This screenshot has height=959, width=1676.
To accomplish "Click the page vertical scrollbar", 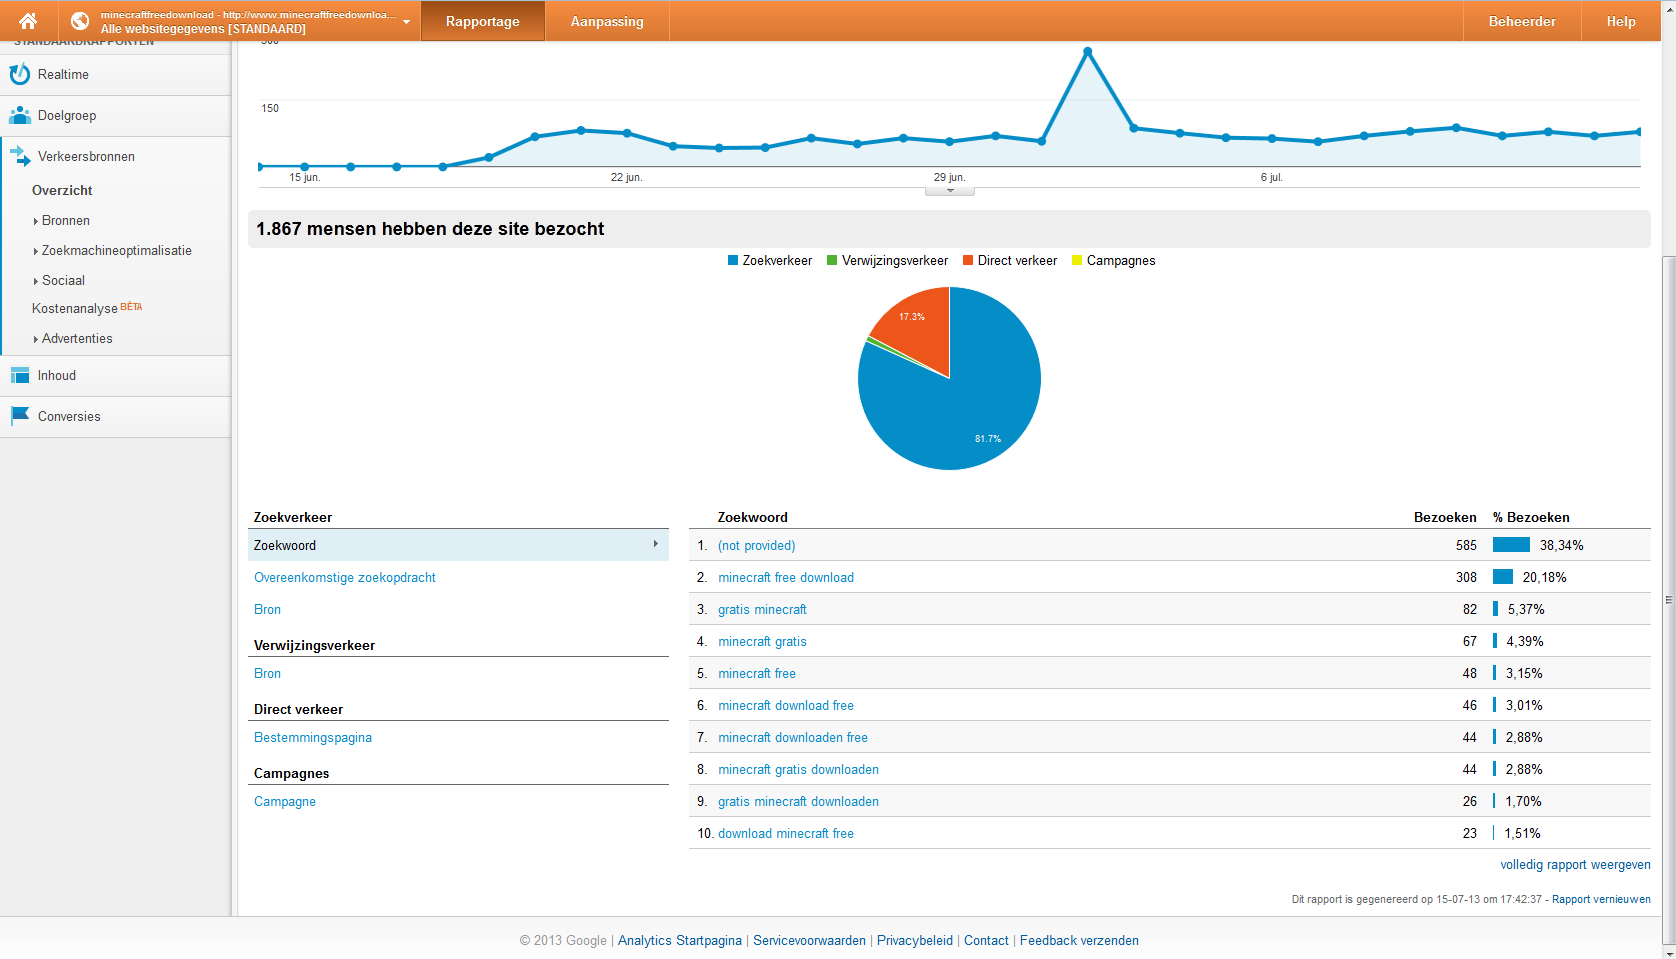I will pos(1668,600).
